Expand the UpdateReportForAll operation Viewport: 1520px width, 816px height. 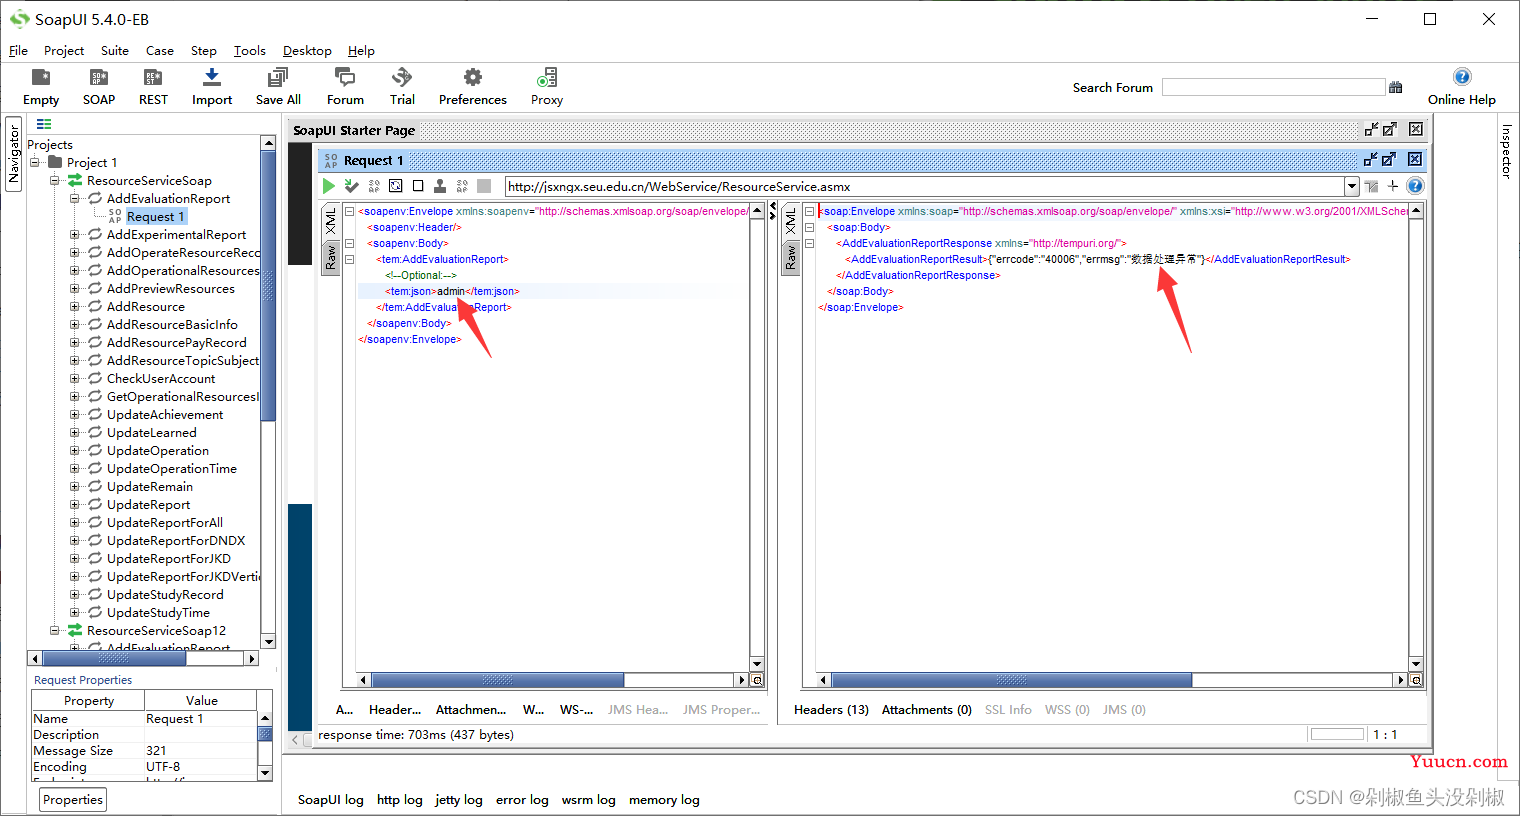75,522
